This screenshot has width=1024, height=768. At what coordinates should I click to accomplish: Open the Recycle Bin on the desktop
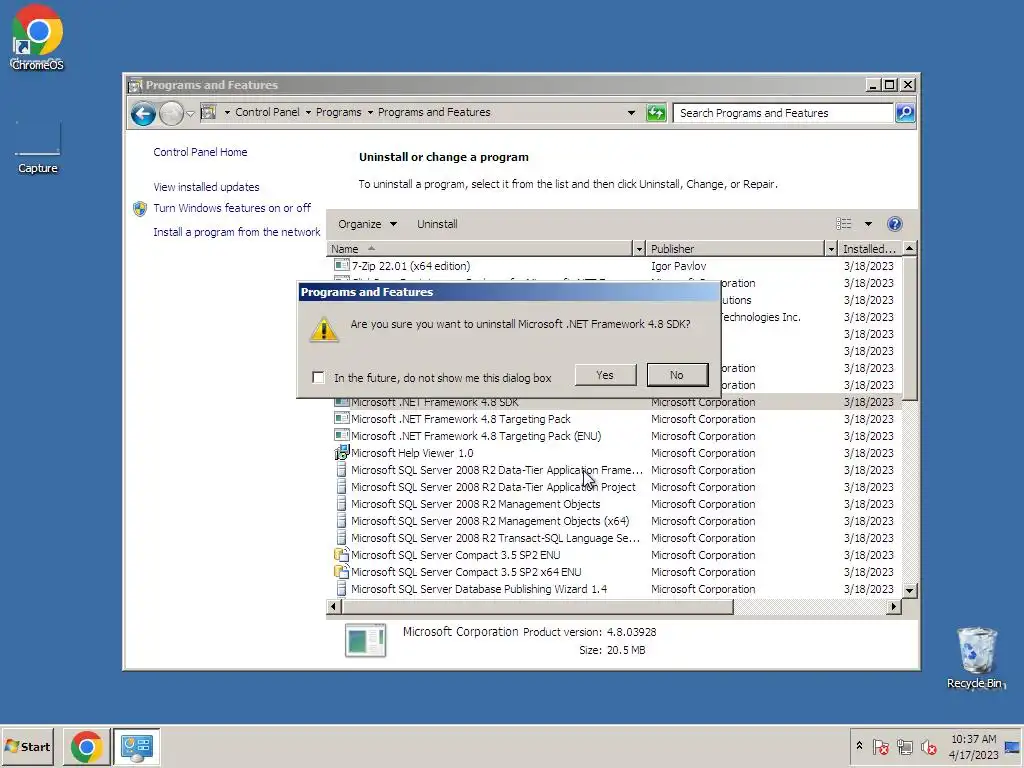coord(976,657)
